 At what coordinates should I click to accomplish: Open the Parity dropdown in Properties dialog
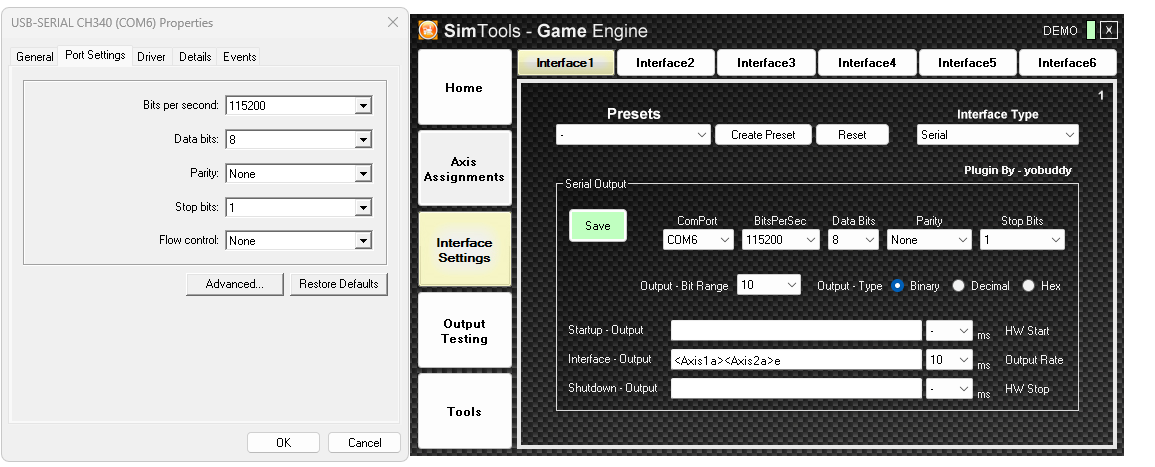click(362, 174)
